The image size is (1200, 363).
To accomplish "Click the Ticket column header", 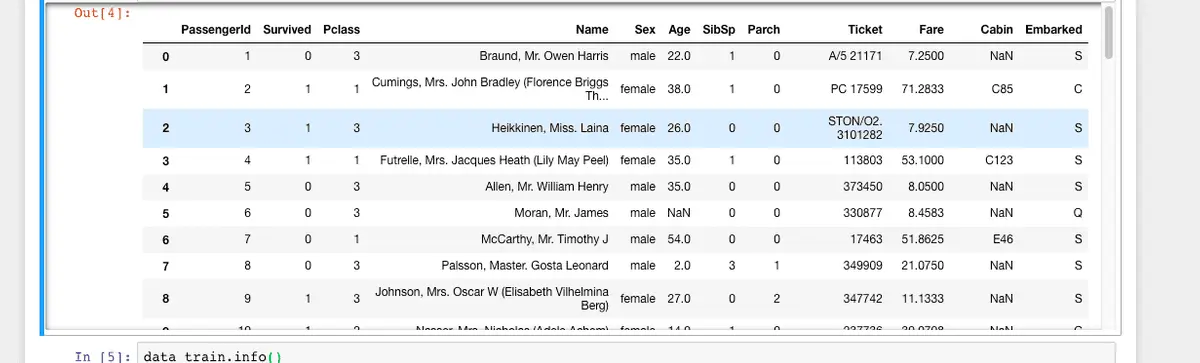I will click(x=865, y=30).
